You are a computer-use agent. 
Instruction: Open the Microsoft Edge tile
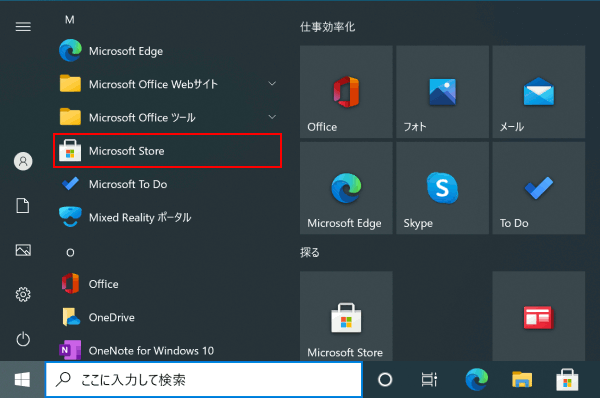346,188
